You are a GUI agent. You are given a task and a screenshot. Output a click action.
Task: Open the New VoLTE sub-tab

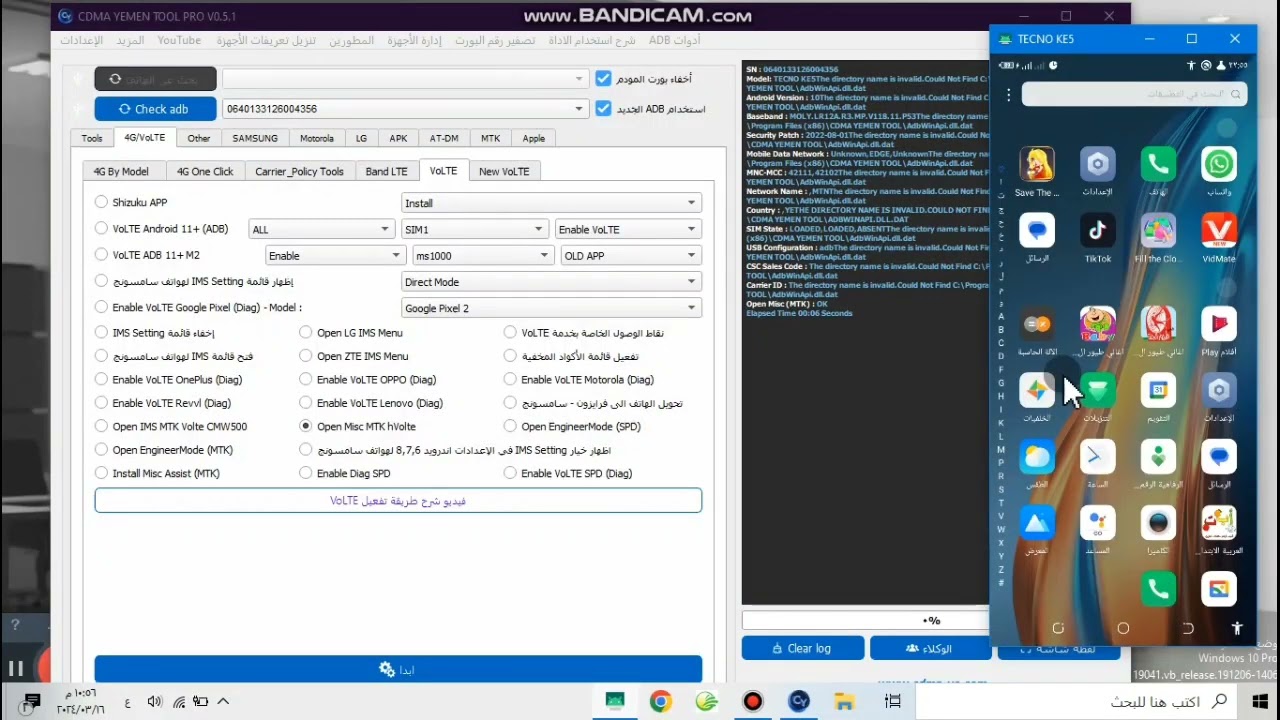click(x=504, y=171)
